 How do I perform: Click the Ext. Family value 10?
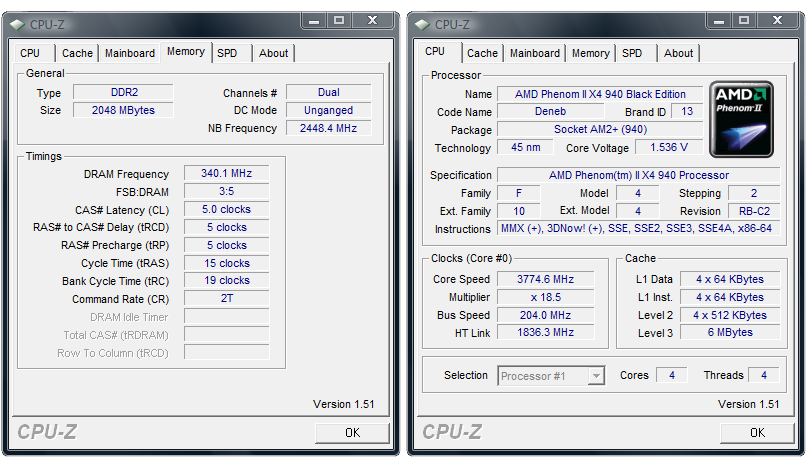(519, 211)
